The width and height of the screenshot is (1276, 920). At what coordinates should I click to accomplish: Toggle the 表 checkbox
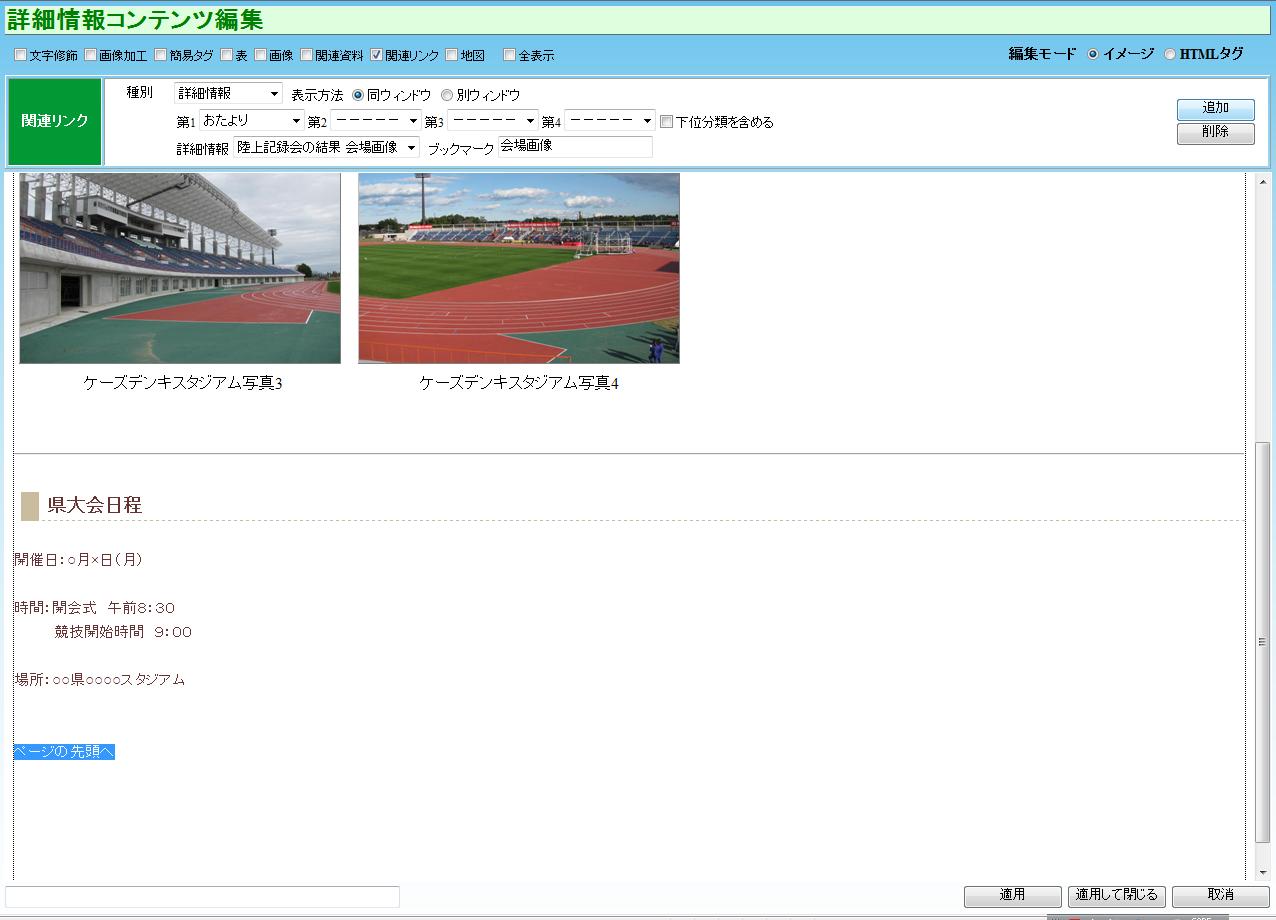point(227,55)
